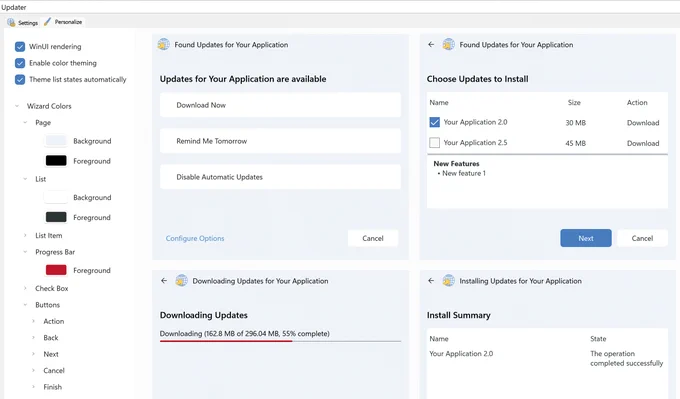Click back arrow in Choose Updates panel
This screenshot has width=680, height=399.
(431, 44)
